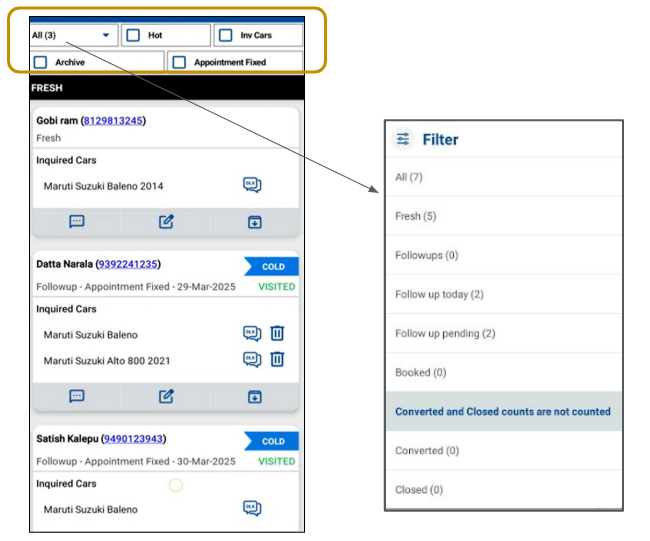Click the Filter panel title

[x=440, y=140]
